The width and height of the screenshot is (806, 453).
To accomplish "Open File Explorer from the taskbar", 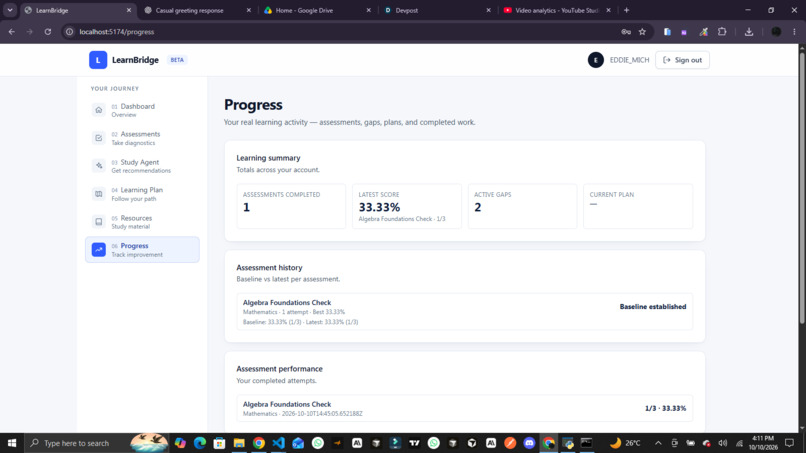I will tap(239, 443).
